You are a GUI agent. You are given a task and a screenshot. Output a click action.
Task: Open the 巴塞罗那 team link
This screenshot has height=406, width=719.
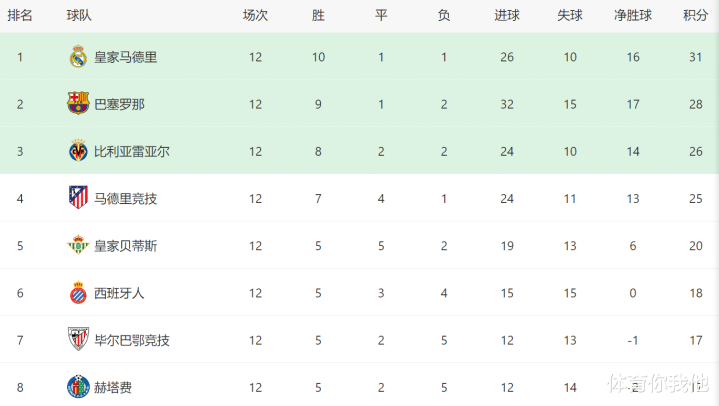(119, 104)
